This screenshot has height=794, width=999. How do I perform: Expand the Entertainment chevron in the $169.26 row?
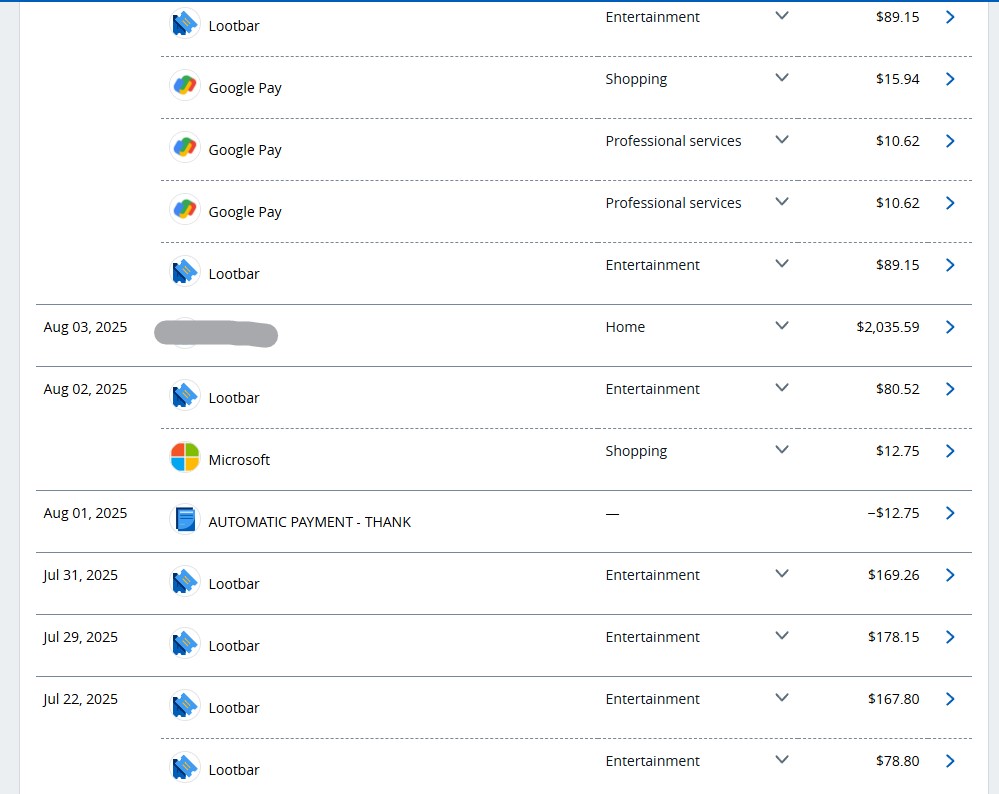tap(782, 574)
